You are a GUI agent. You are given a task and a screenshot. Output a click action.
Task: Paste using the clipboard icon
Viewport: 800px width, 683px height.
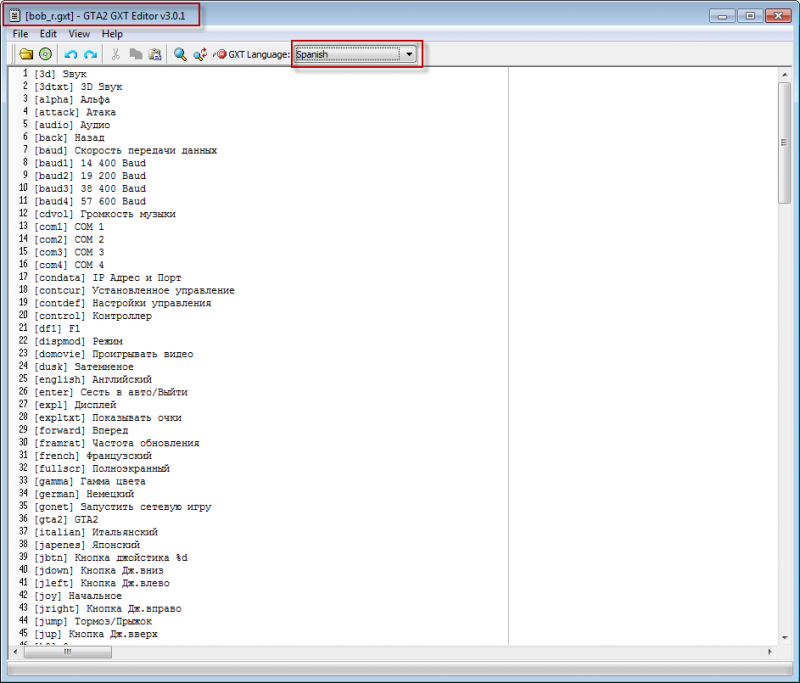tap(154, 54)
